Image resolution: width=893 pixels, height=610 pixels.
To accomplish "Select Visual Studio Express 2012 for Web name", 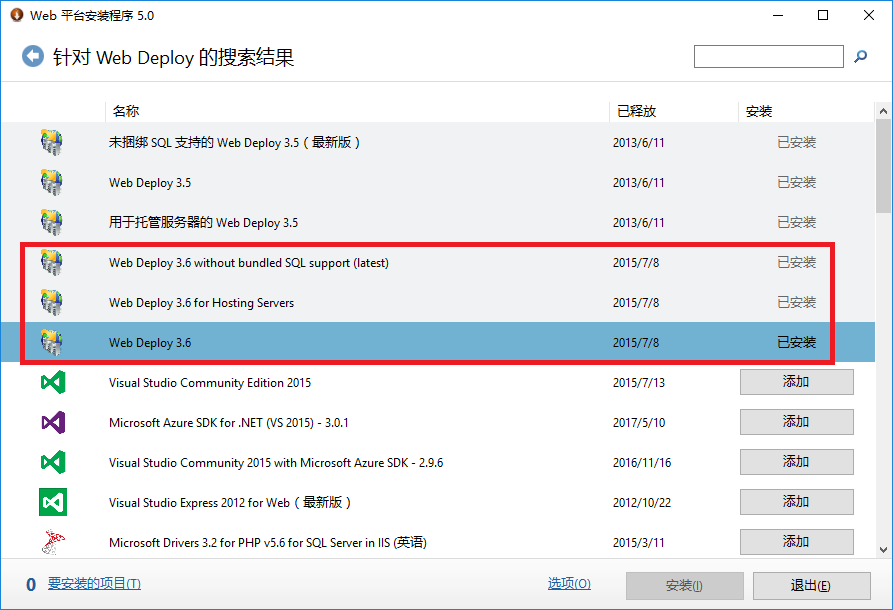I will (x=230, y=502).
